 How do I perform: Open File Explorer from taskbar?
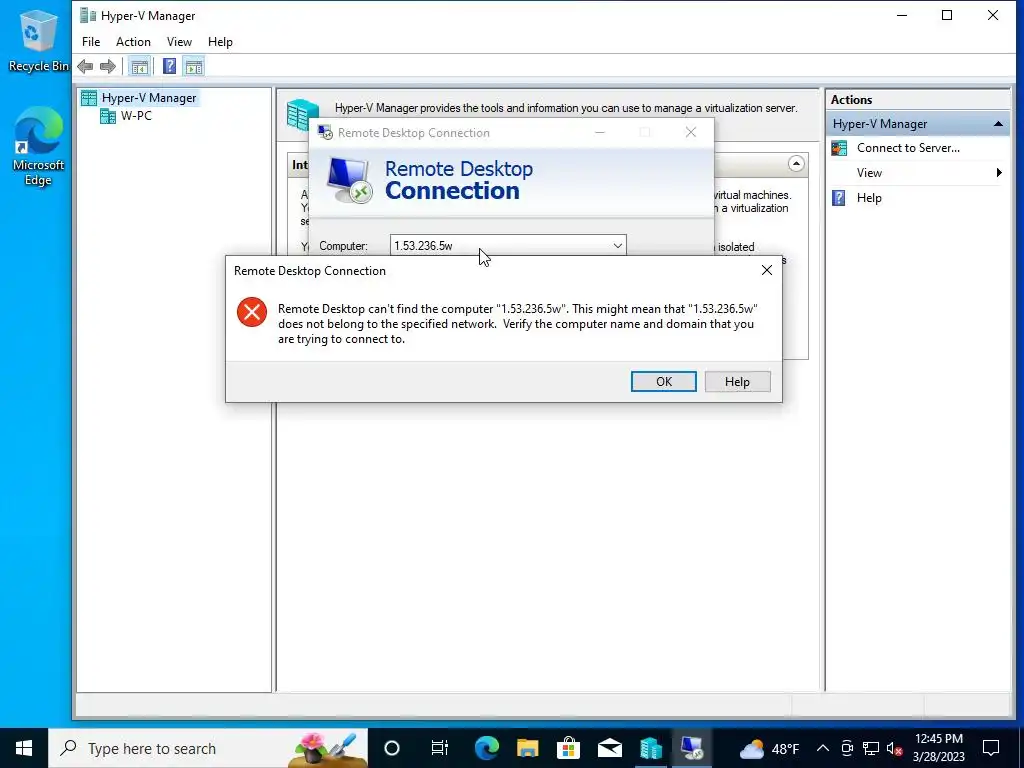click(528, 748)
